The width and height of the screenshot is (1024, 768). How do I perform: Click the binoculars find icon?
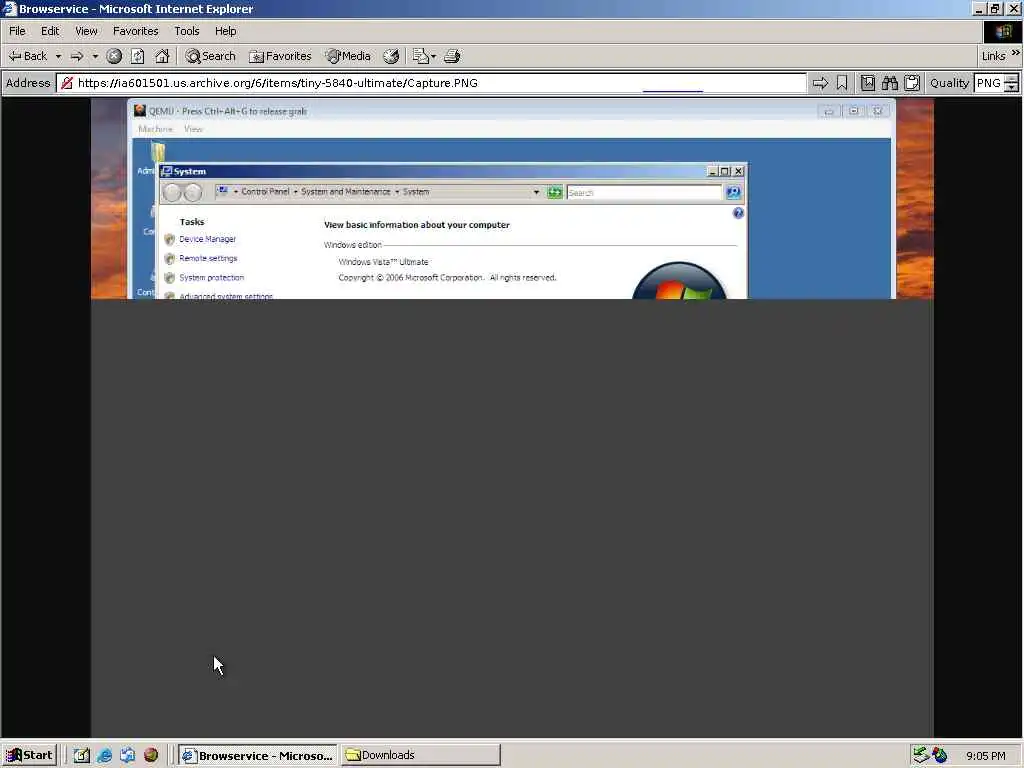889,83
